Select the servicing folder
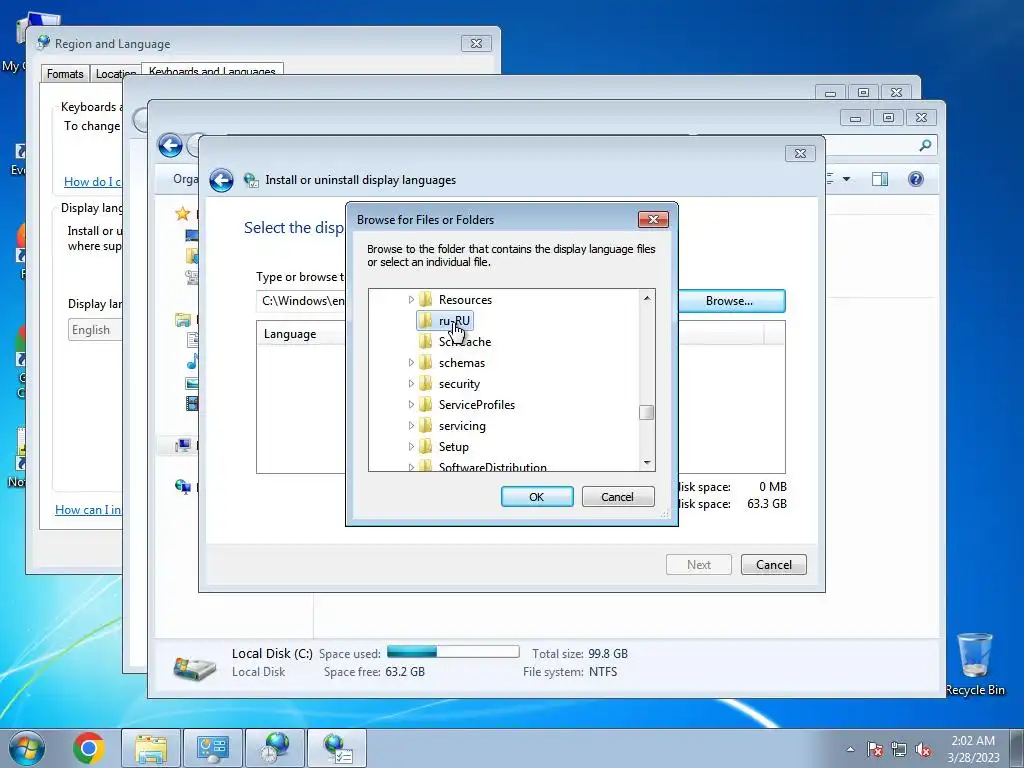 tap(462, 426)
